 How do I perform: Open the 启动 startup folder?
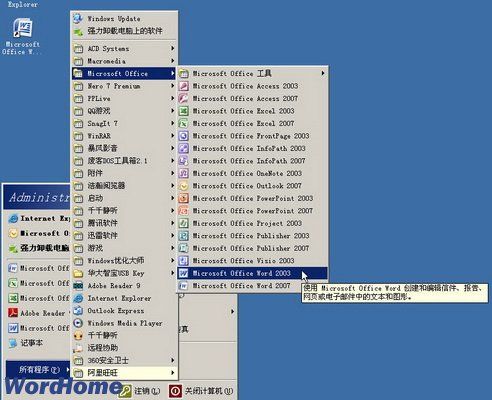point(124,198)
